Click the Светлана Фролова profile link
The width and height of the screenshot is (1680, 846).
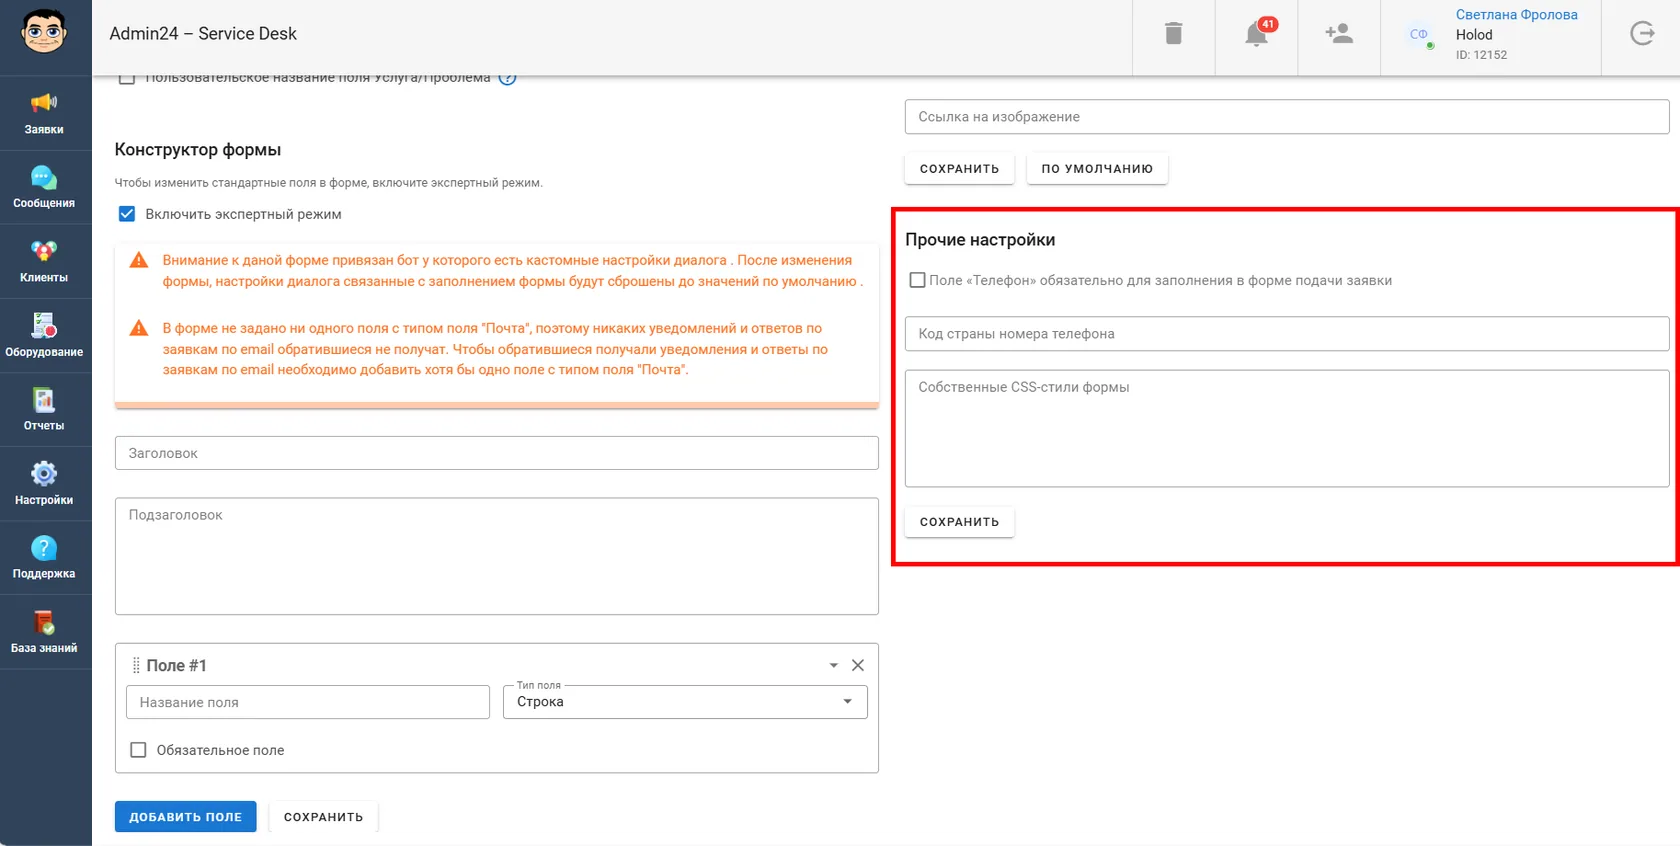(x=1516, y=14)
